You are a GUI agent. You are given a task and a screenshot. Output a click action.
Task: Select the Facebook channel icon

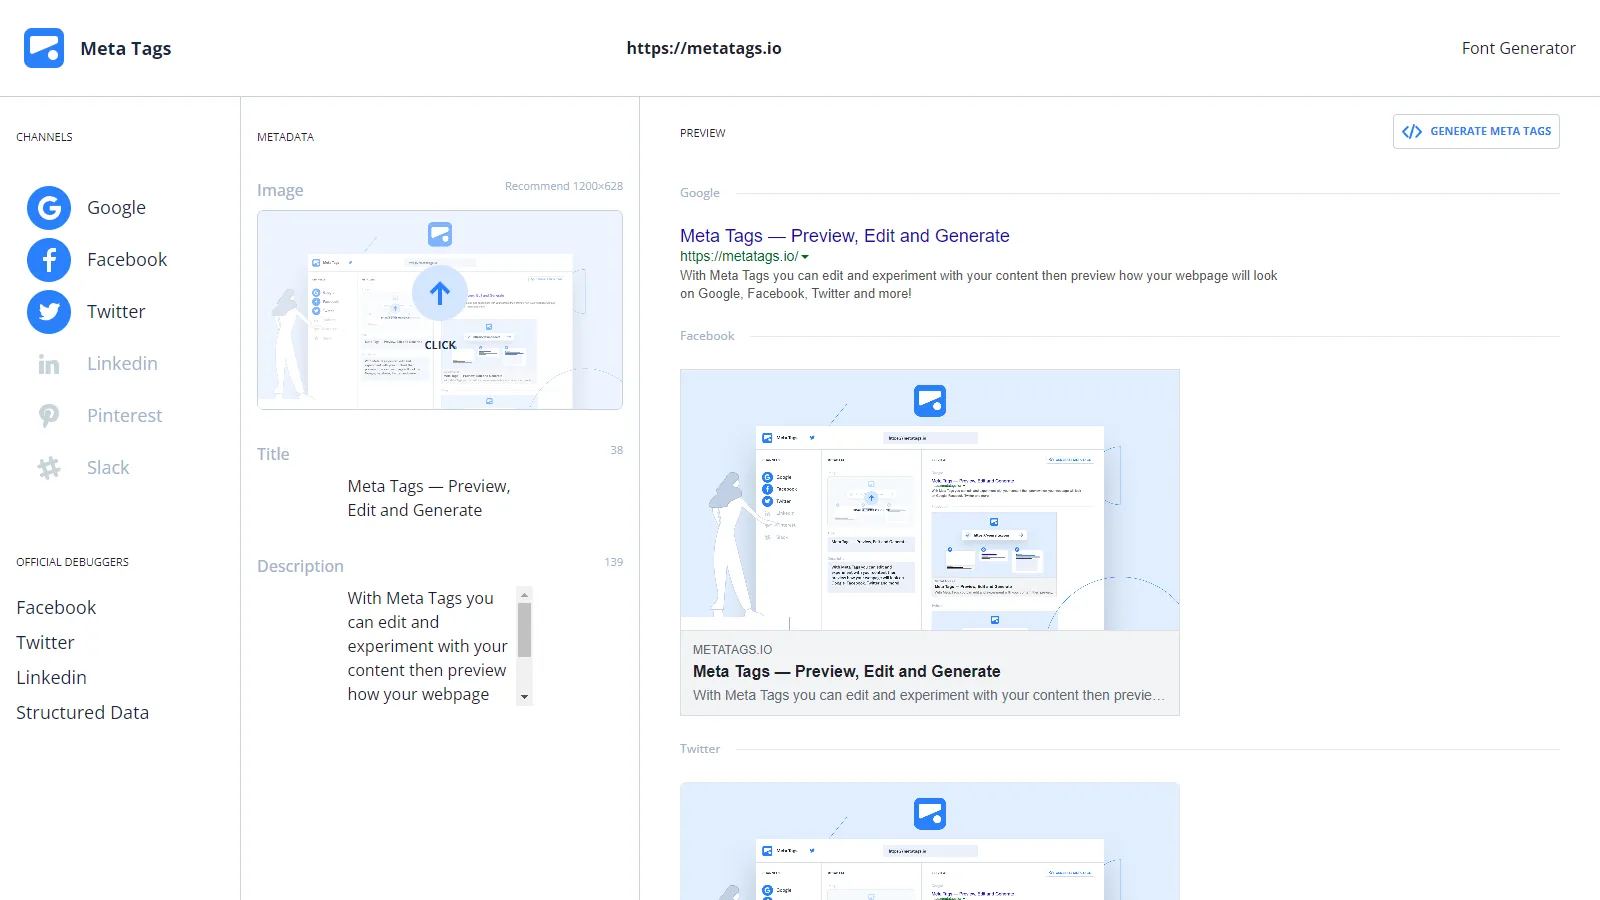click(x=48, y=259)
